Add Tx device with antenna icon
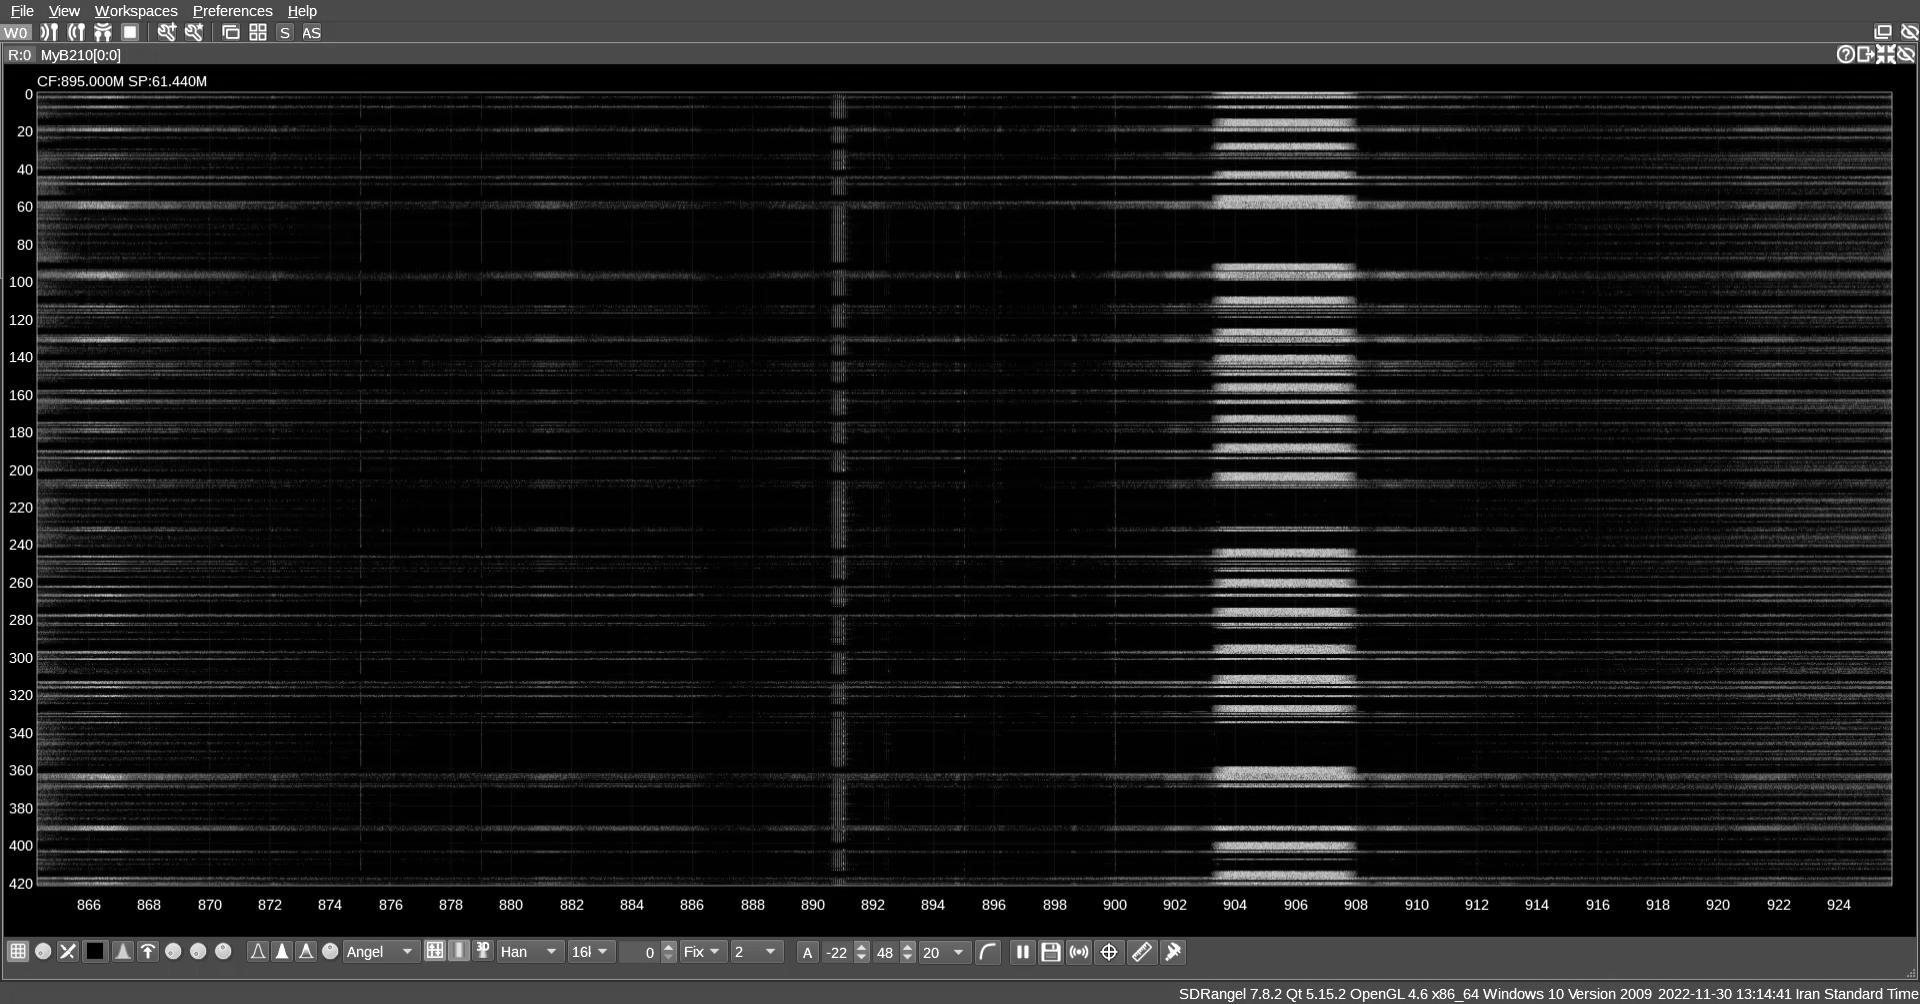 pos(76,32)
